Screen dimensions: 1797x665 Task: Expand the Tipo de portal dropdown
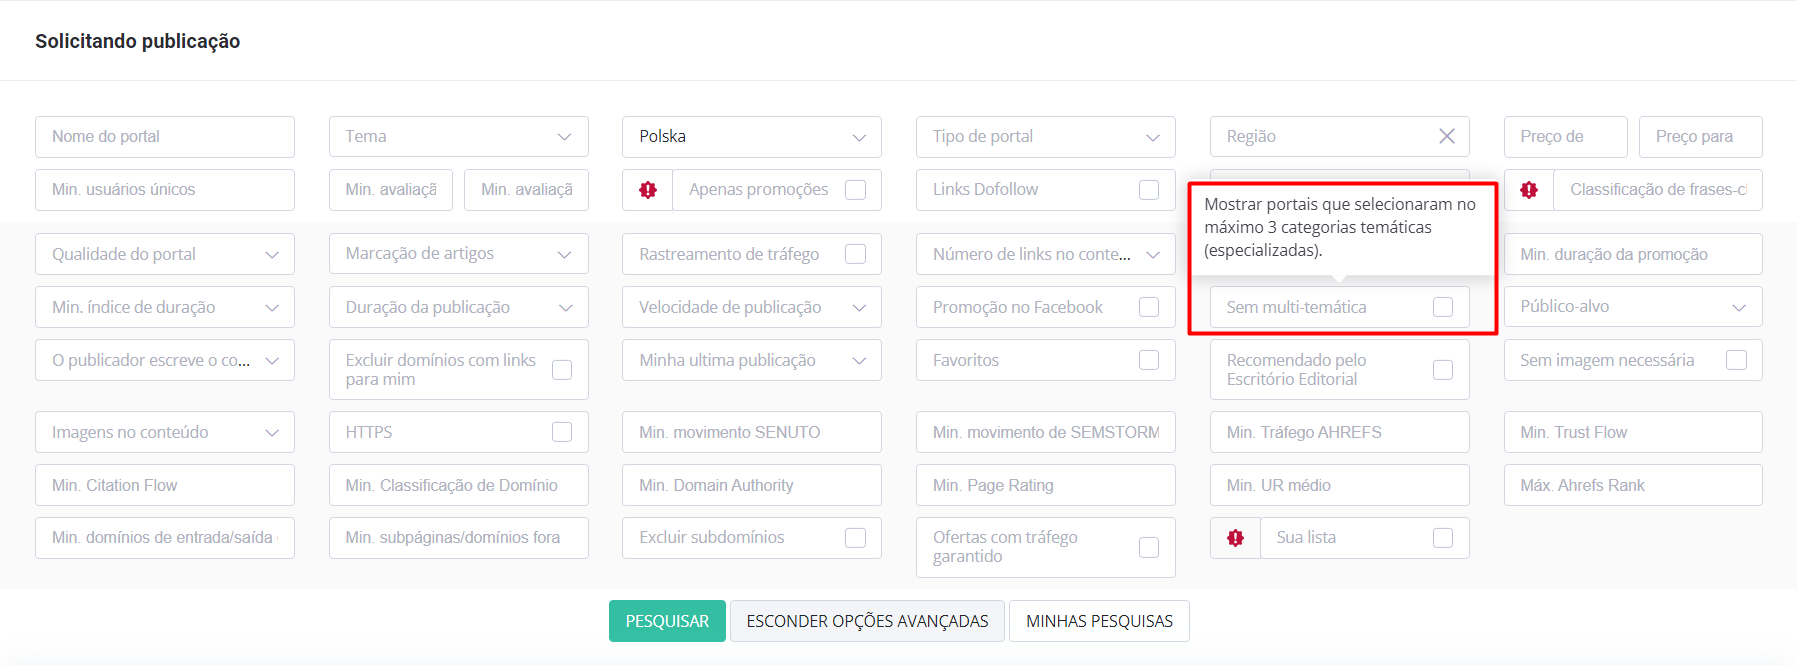point(1046,137)
